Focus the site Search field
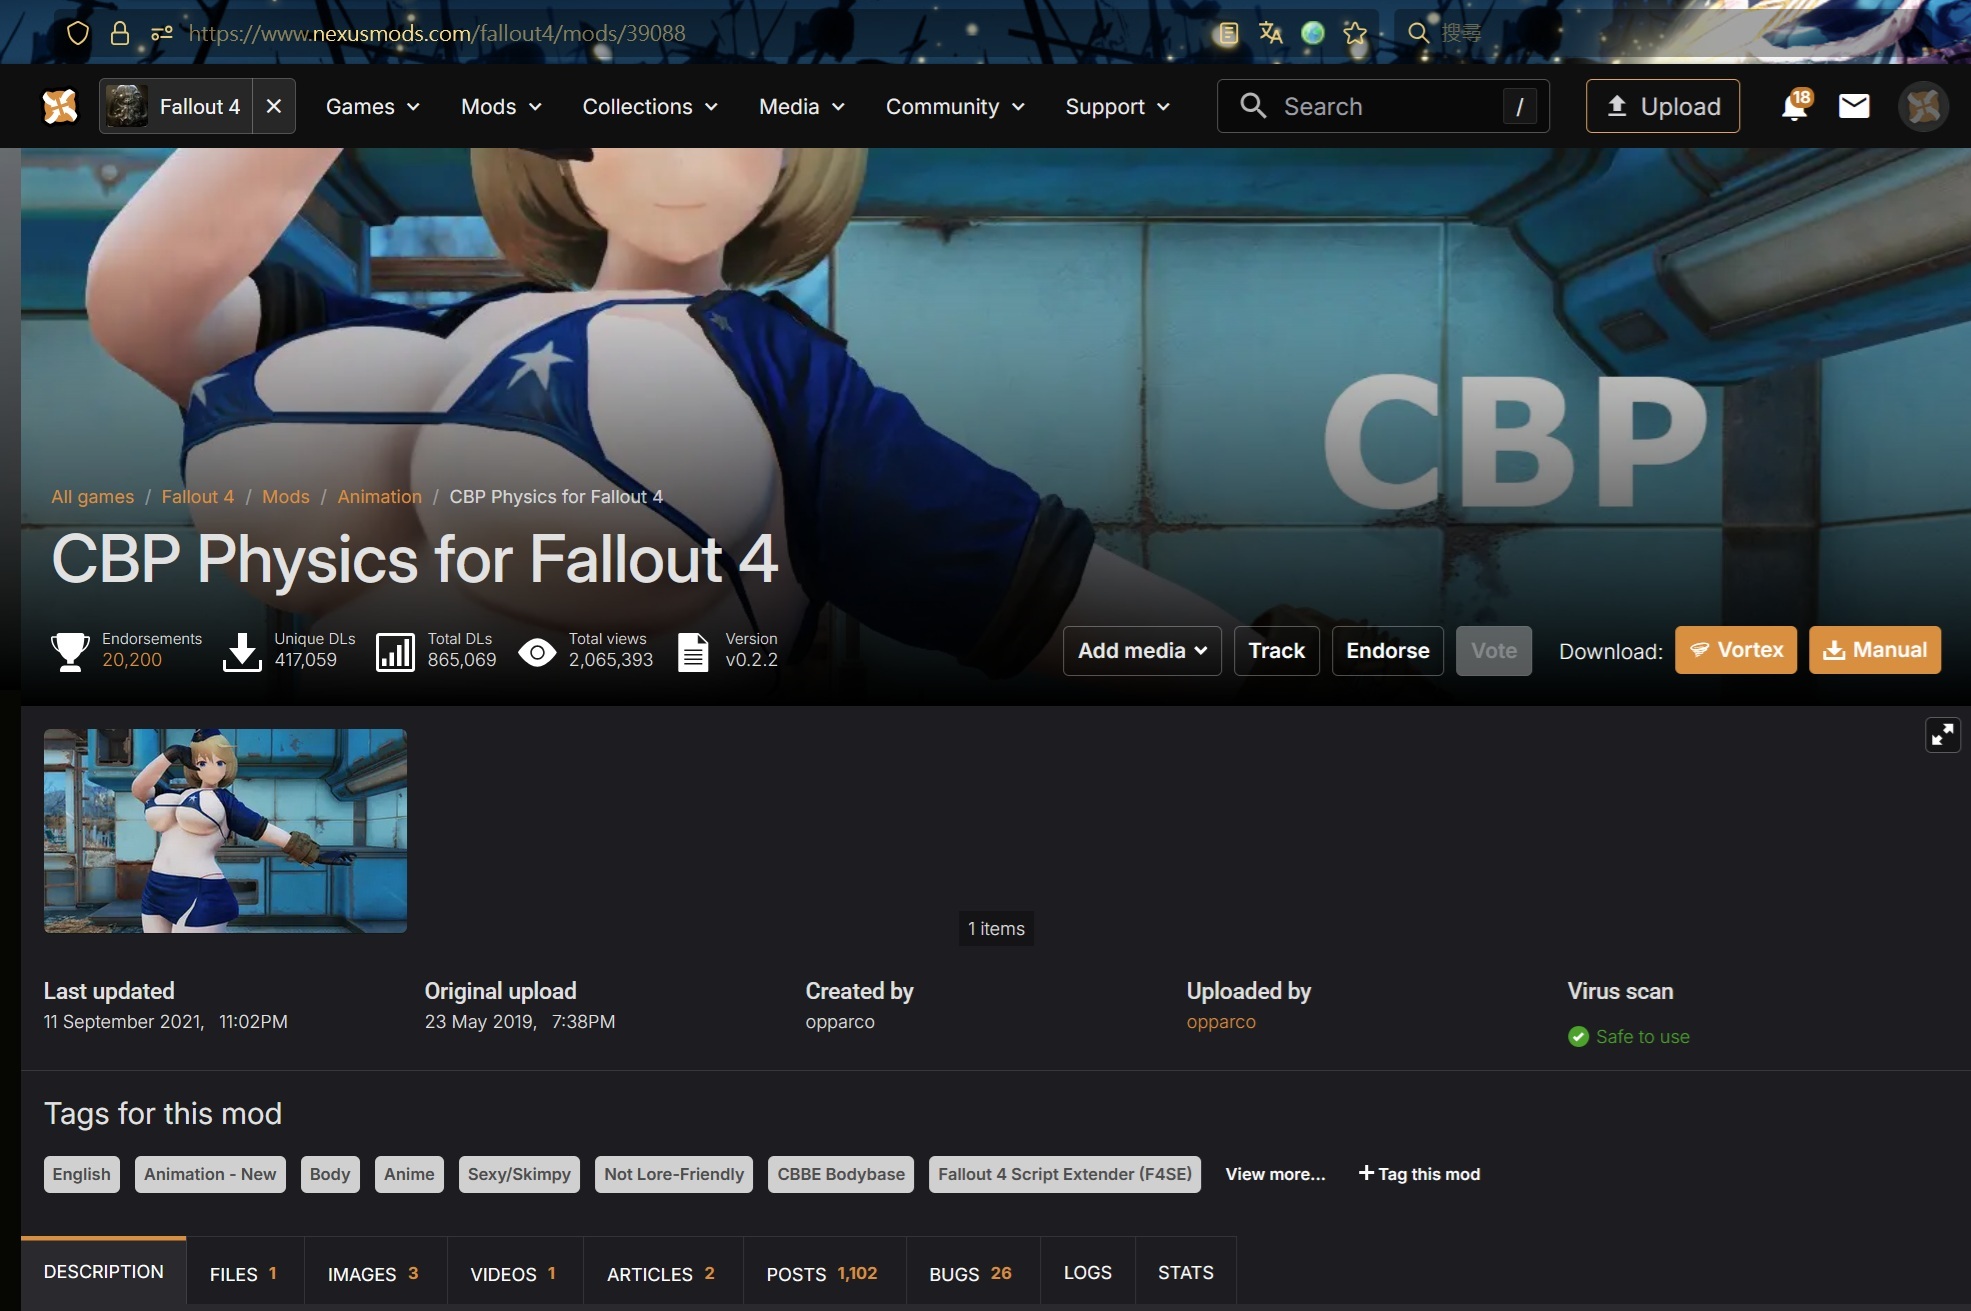The width and height of the screenshot is (1971, 1311). tap(1383, 106)
